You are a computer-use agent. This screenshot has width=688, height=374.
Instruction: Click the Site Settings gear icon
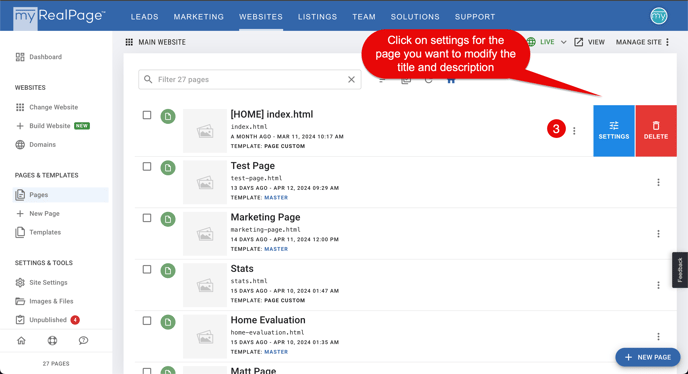click(20, 282)
